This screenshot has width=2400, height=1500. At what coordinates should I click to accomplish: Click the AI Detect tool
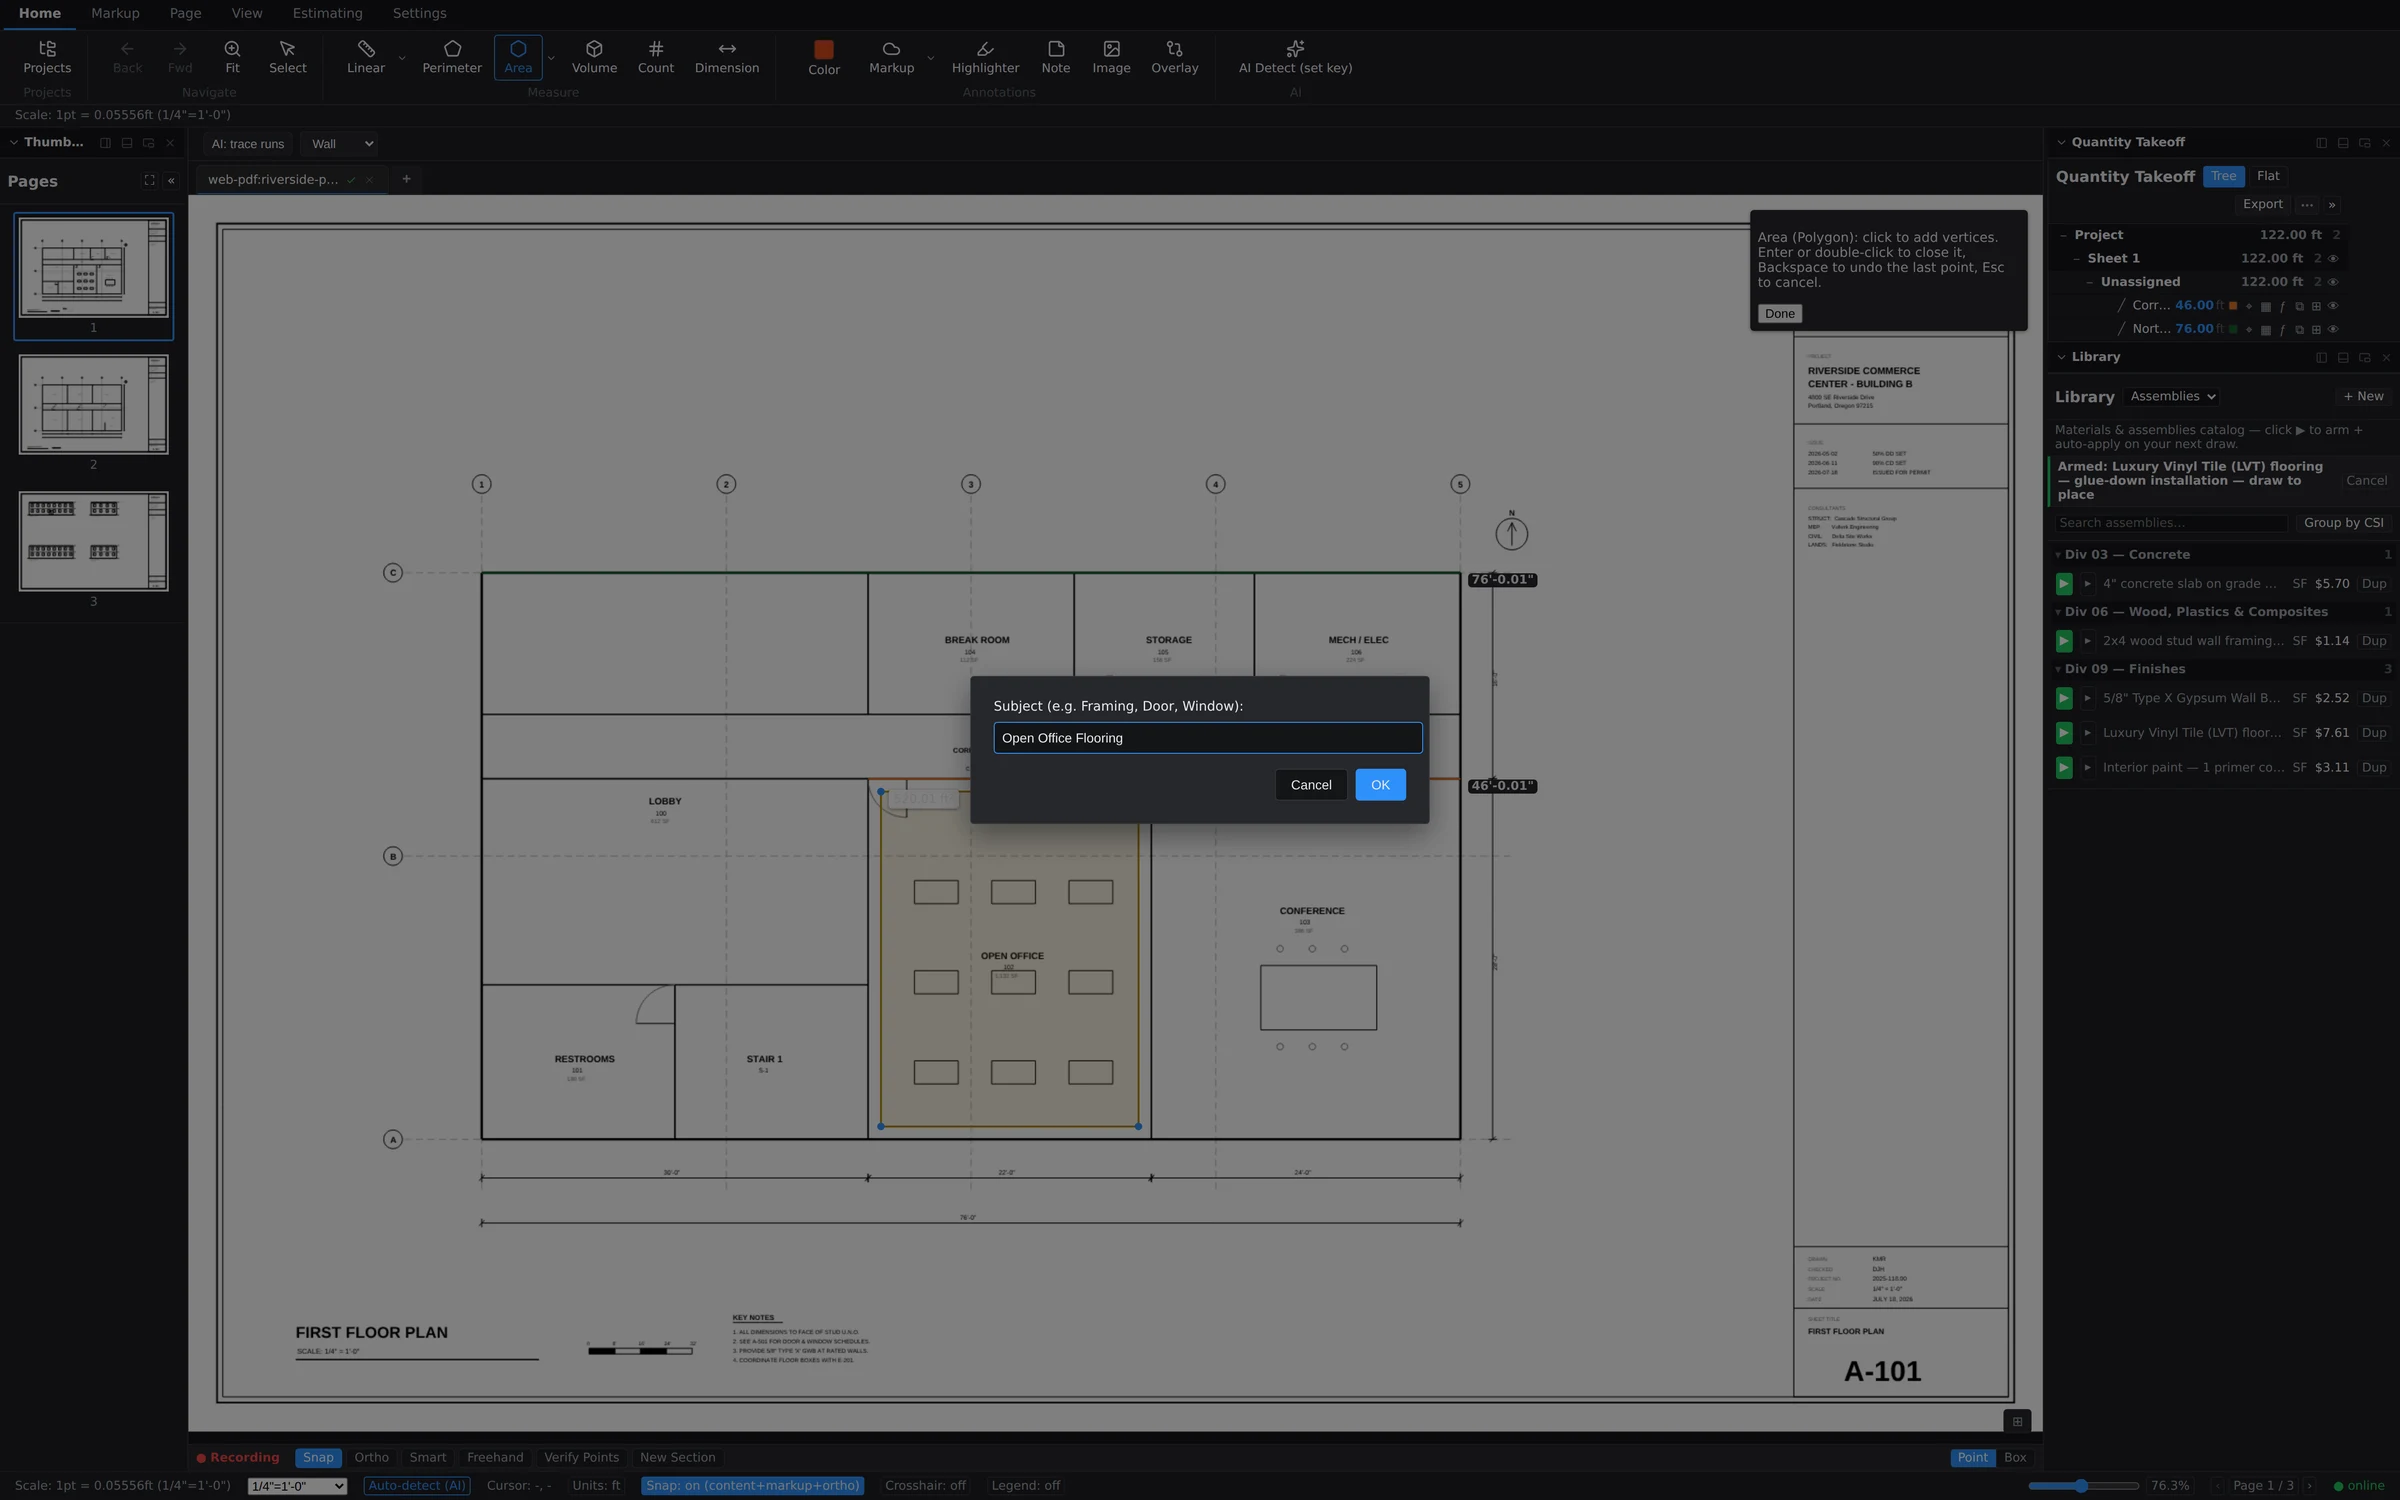1295,57
